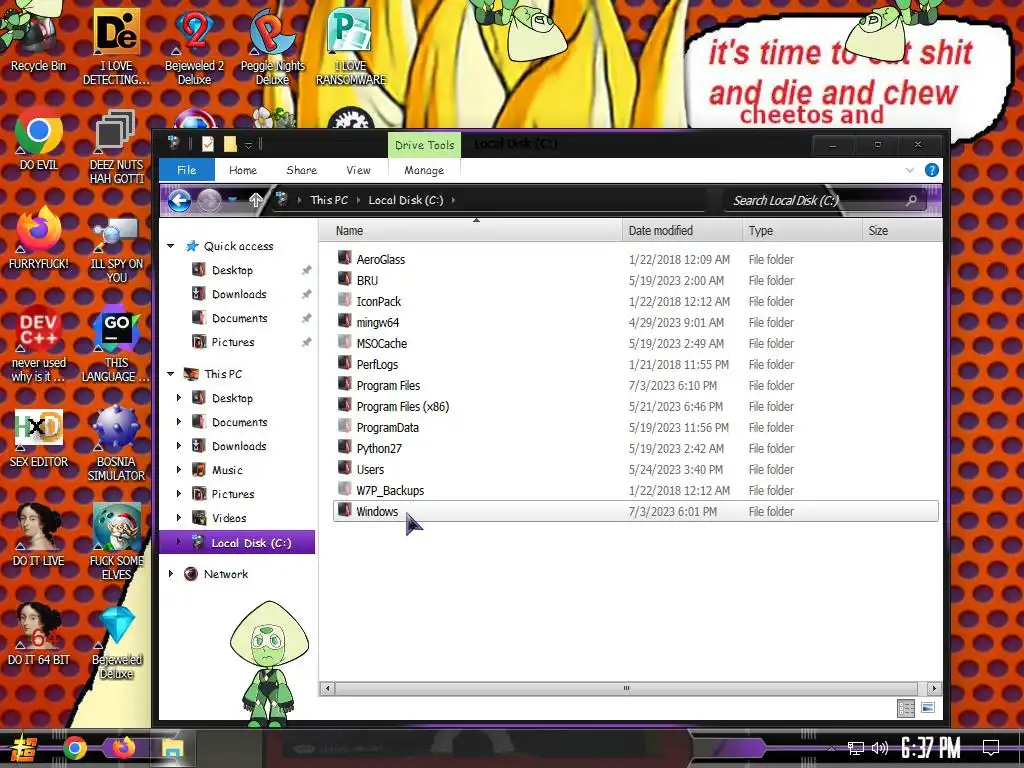
Task: Open the DO IT 64 BIT shortcut
Action: (x=39, y=633)
